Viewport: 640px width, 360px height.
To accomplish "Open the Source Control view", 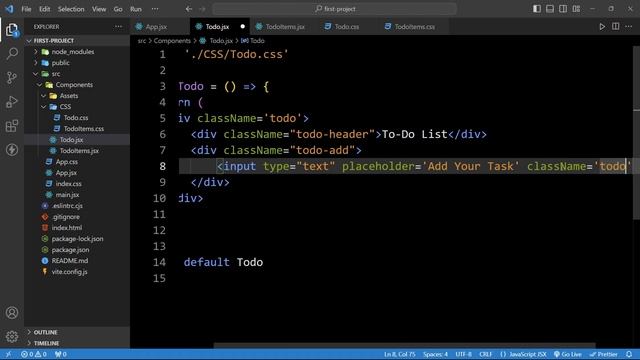I will point(12,78).
